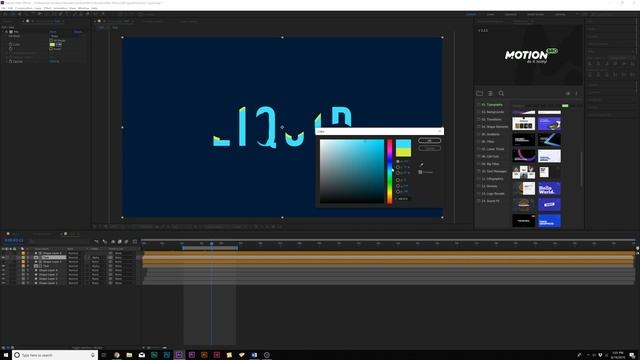Open Microsoft Word from the taskbar
The width and height of the screenshot is (640, 360).
pyautogui.click(x=254, y=355)
